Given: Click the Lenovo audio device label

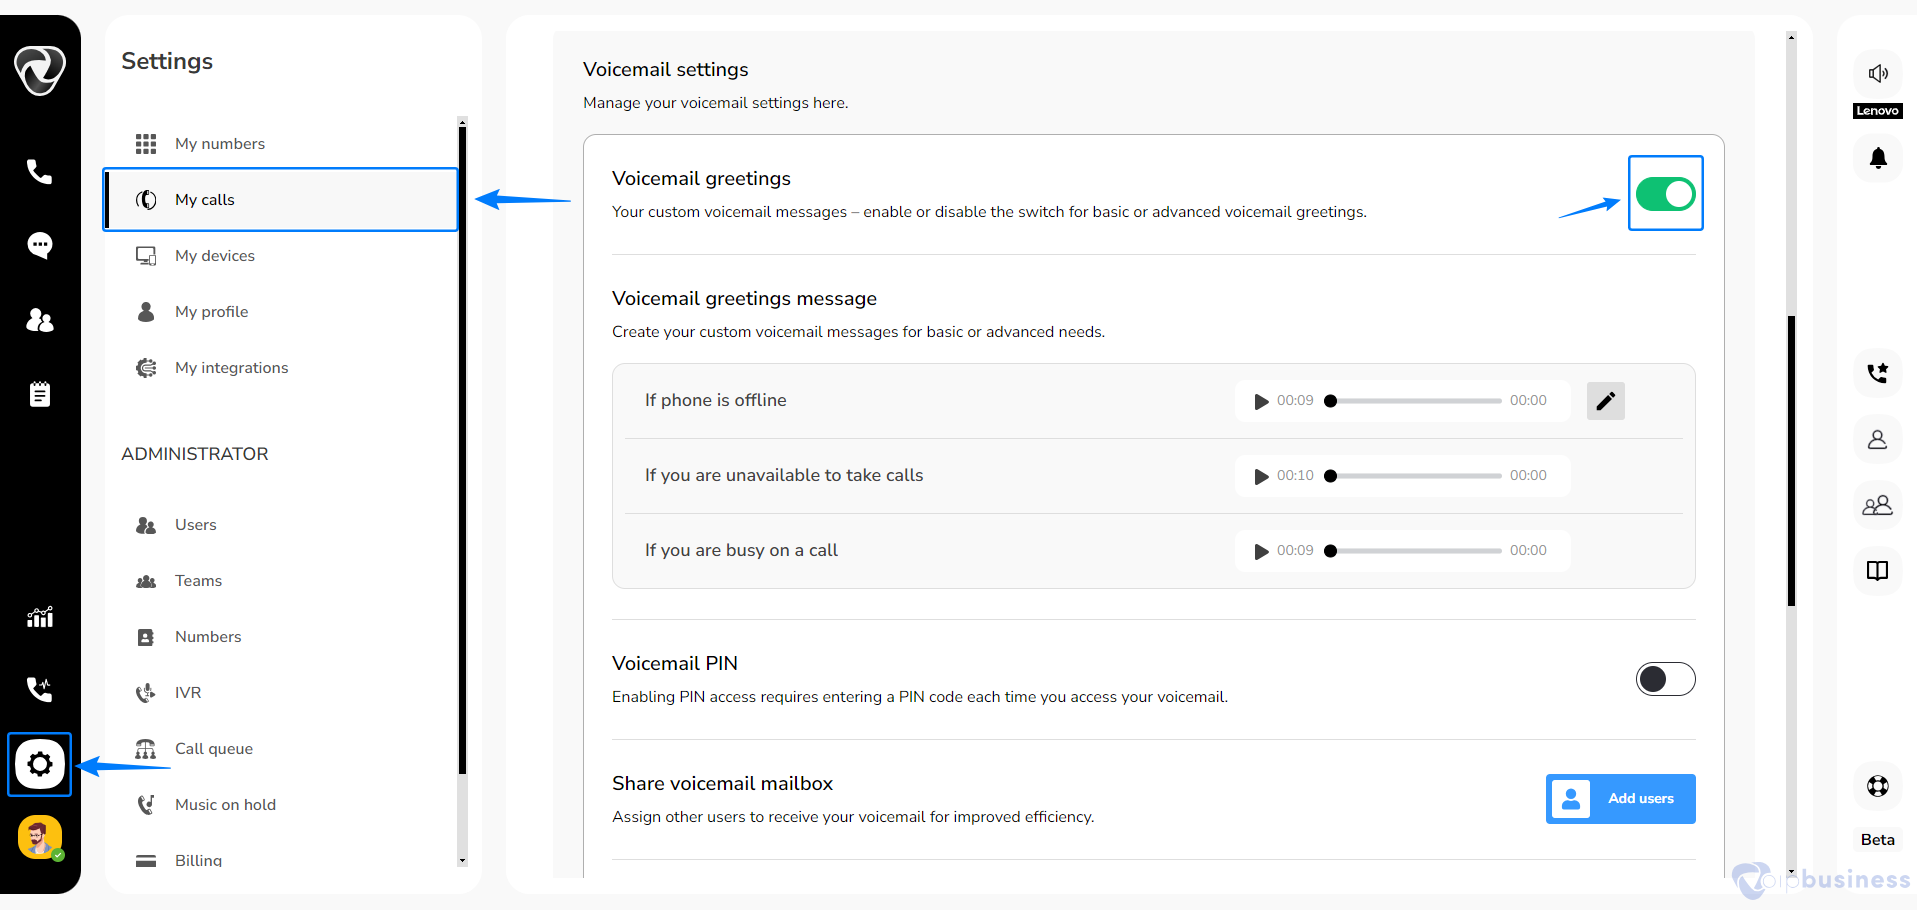Looking at the screenshot, I should pos(1877,111).
